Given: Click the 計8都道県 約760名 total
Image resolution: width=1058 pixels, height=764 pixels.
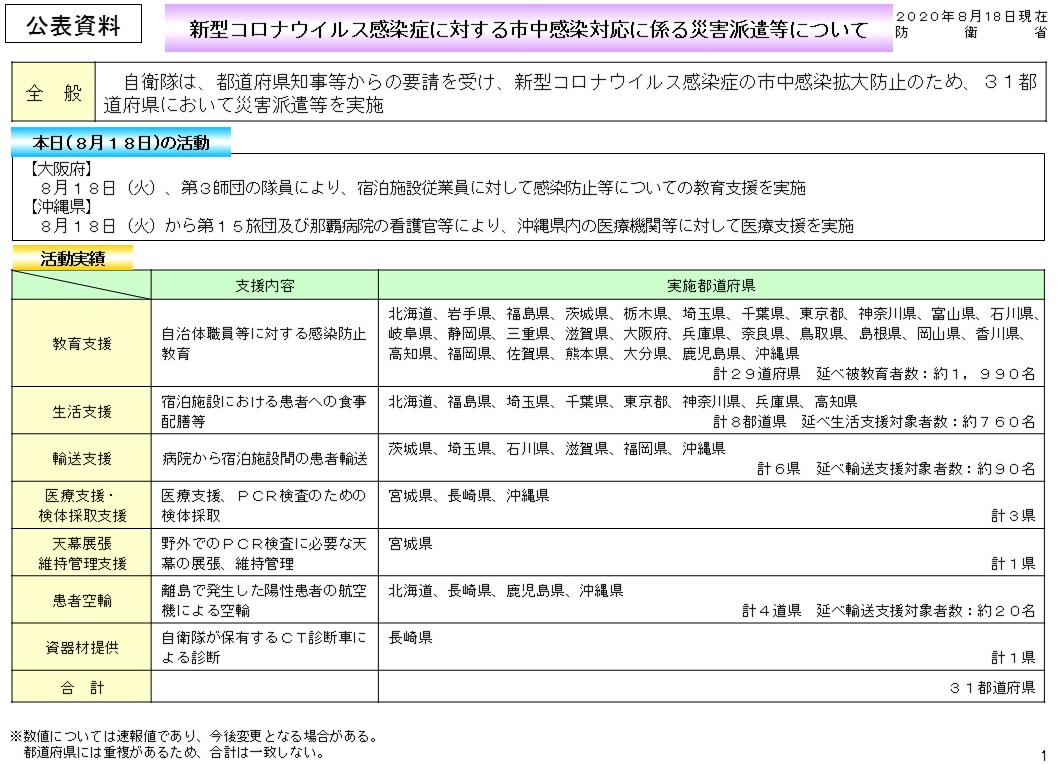Looking at the screenshot, I should (874, 421).
